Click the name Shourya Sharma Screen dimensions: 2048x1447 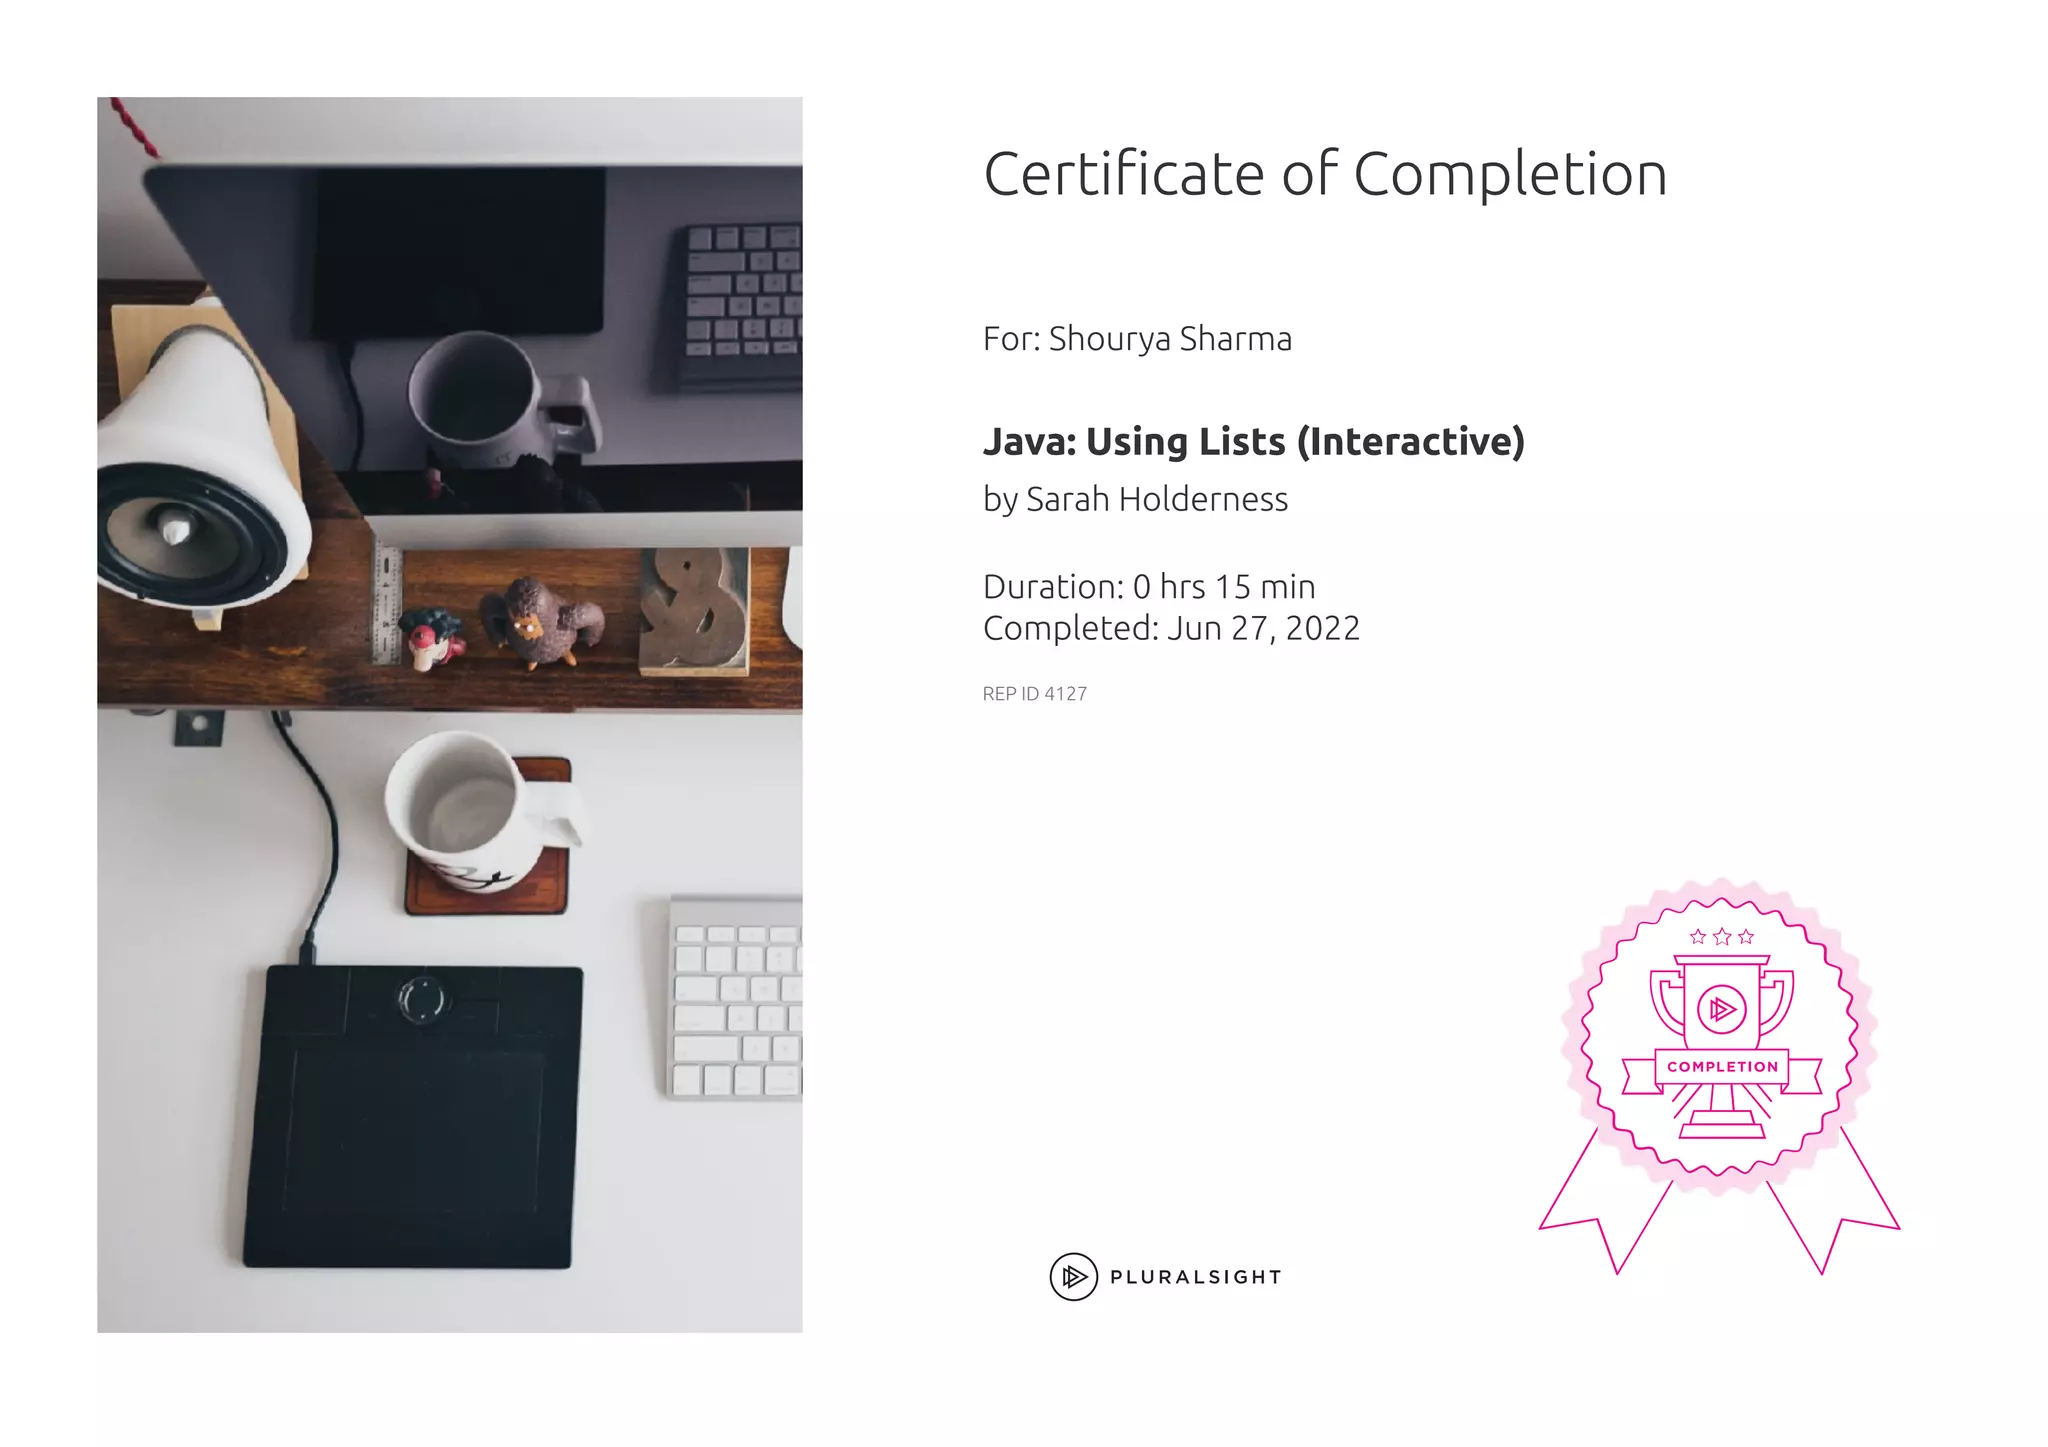pyautogui.click(x=1170, y=339)
